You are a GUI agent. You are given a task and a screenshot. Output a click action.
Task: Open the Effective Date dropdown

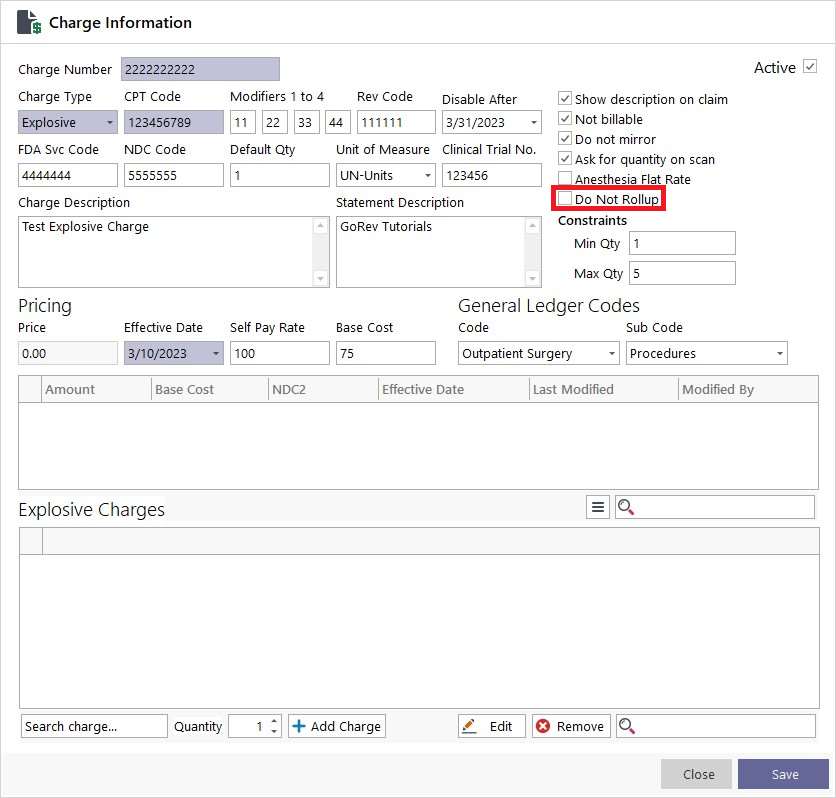216,353
